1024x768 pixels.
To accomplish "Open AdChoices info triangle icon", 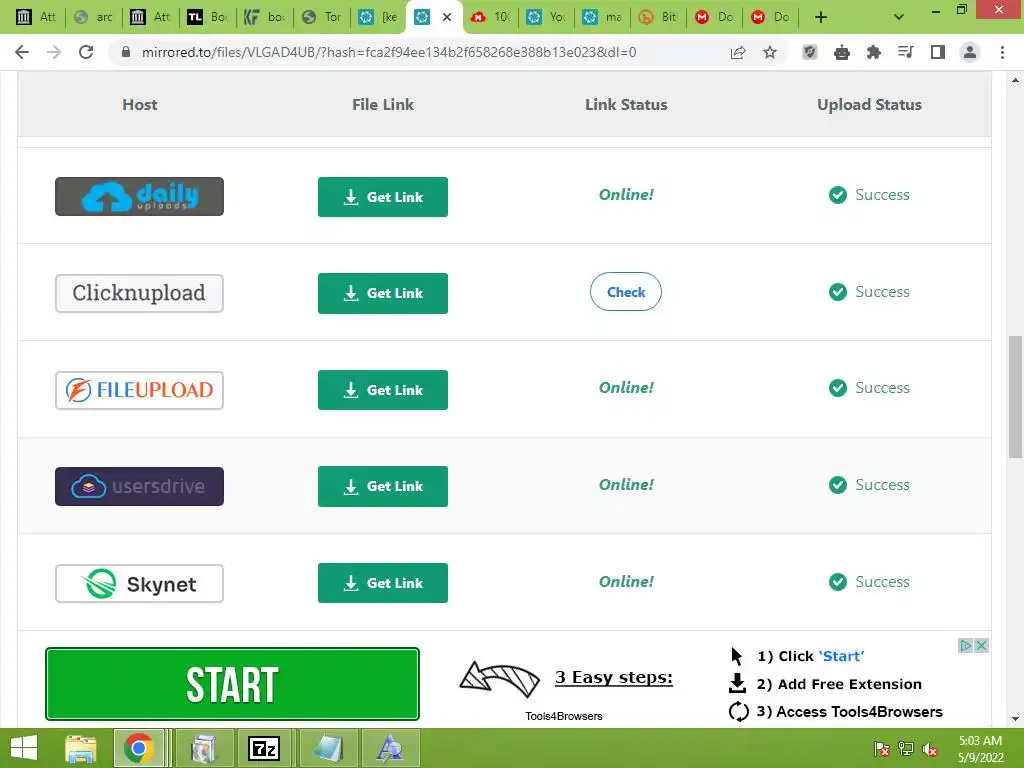I will point(966,645).
